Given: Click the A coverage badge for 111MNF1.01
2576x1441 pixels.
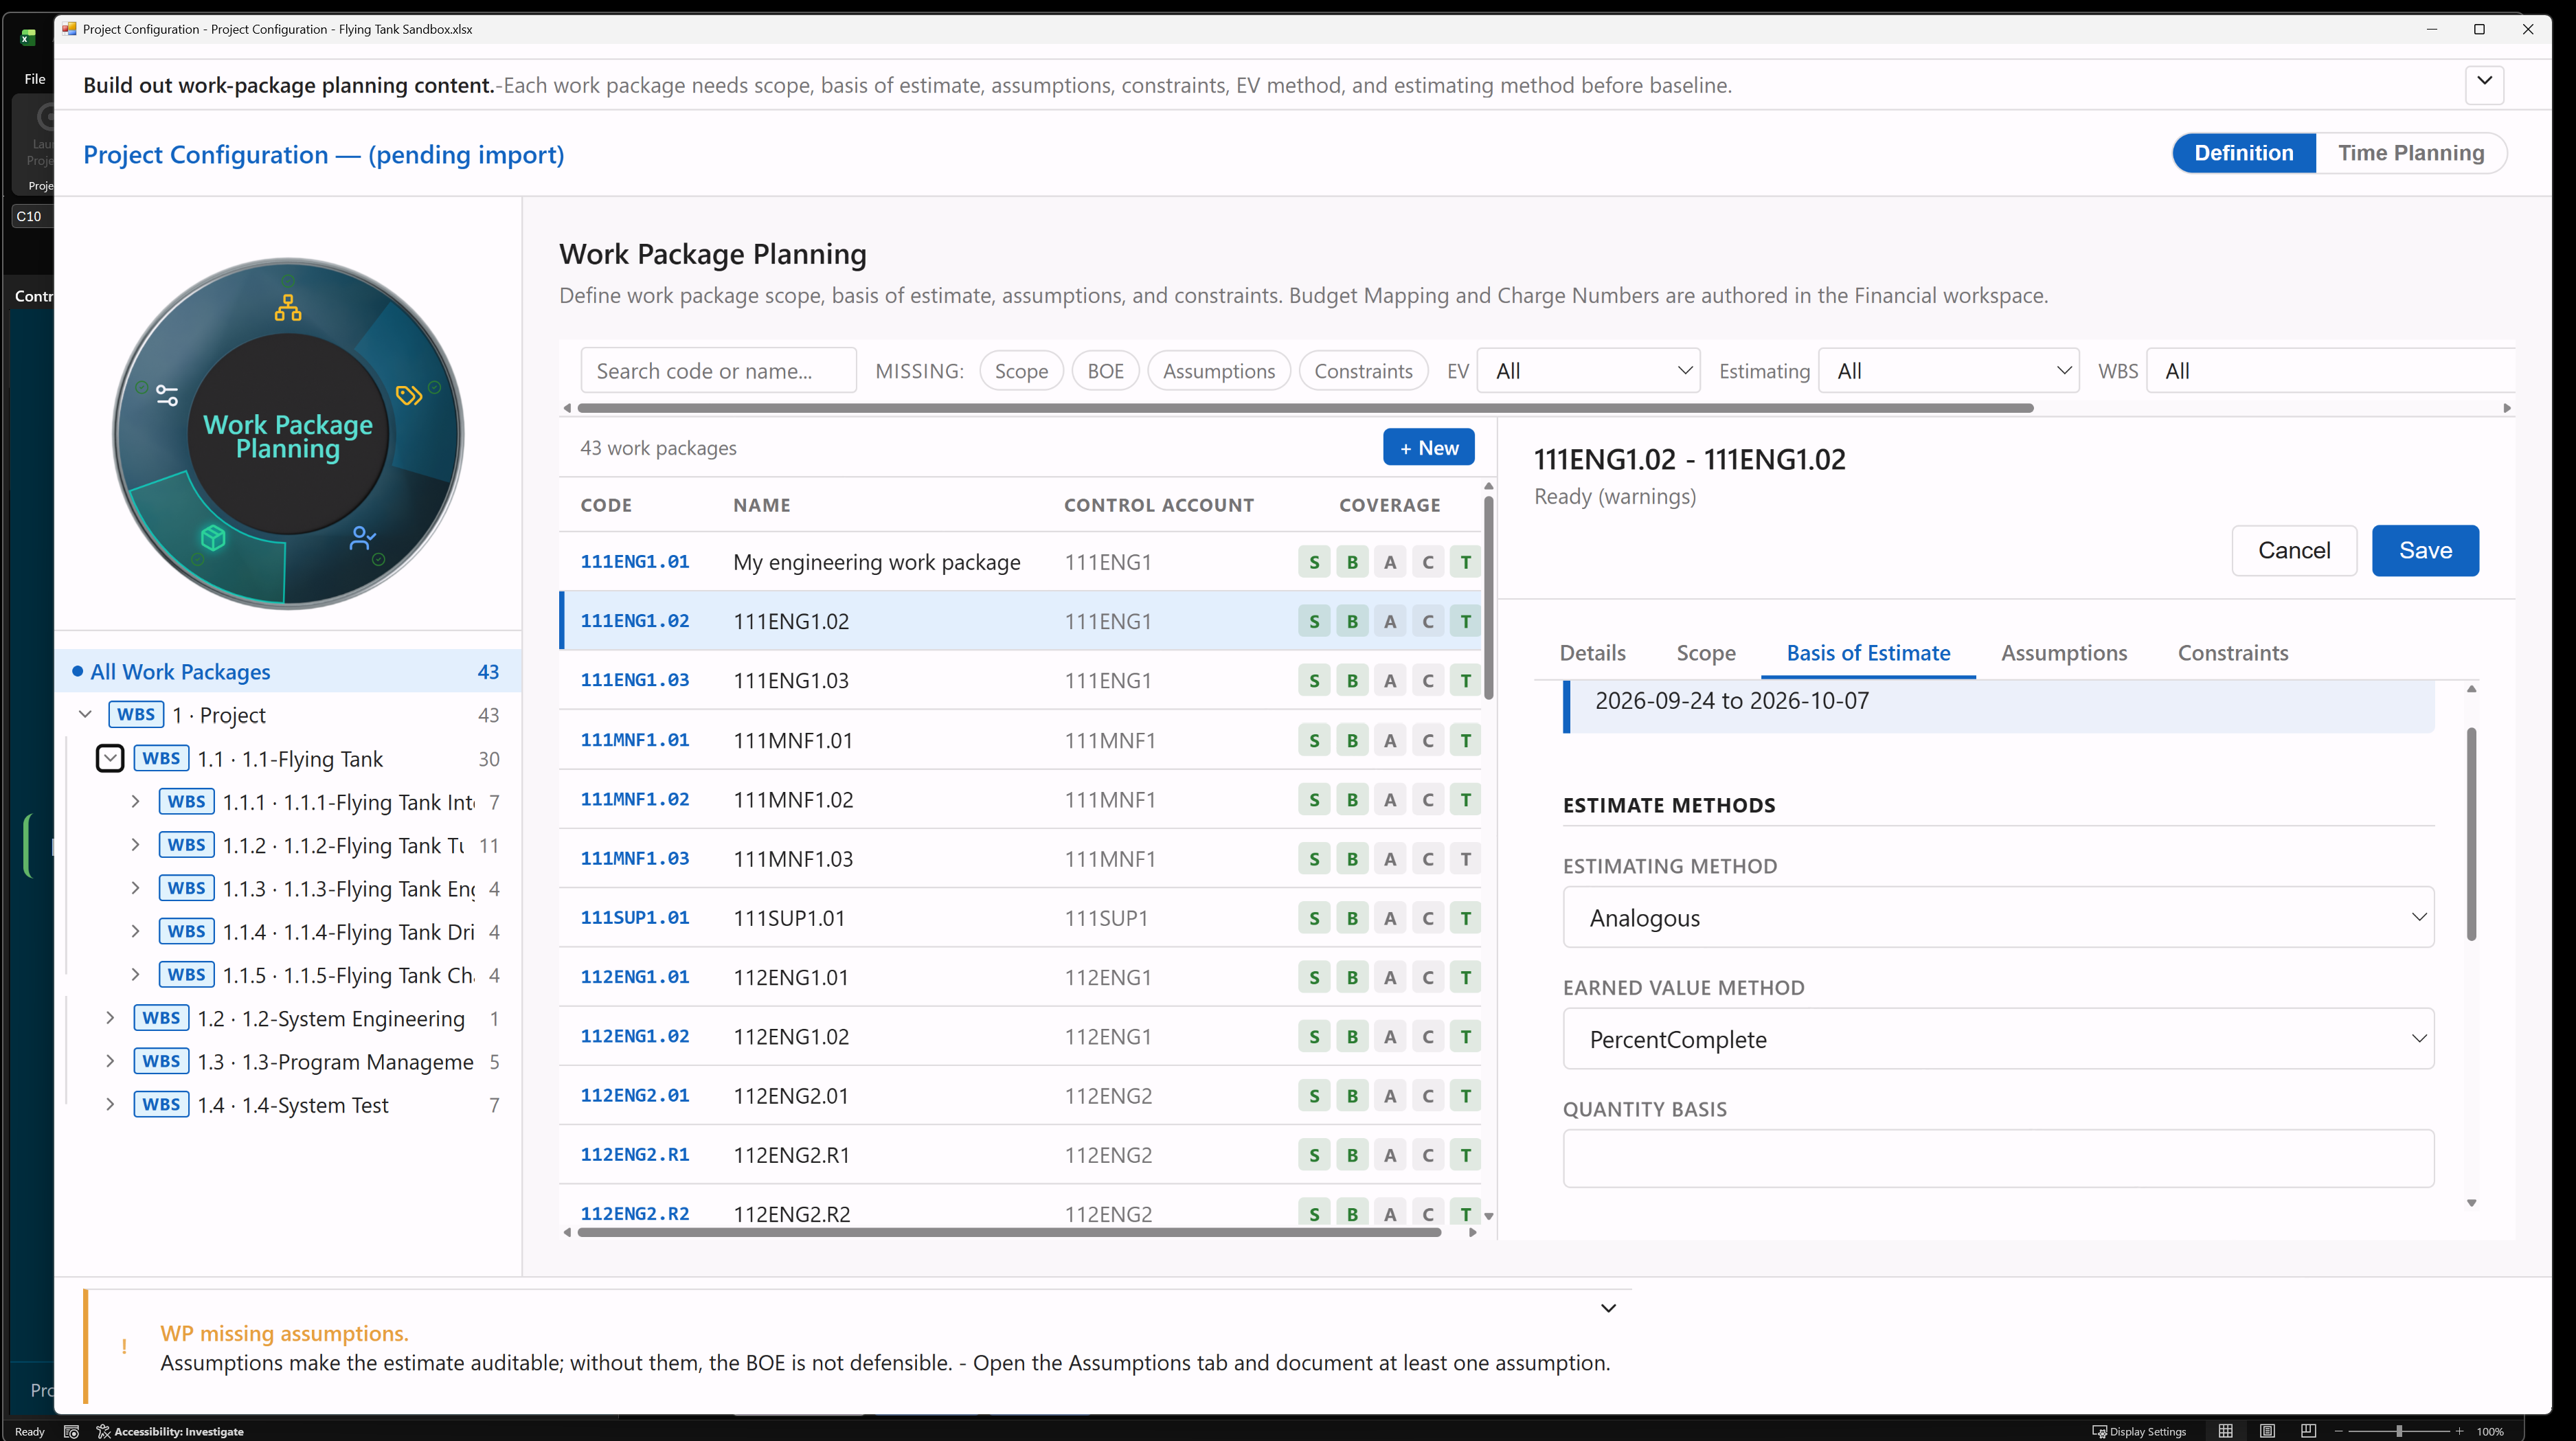Looking at the screenshot, I should coord(1390,740).
